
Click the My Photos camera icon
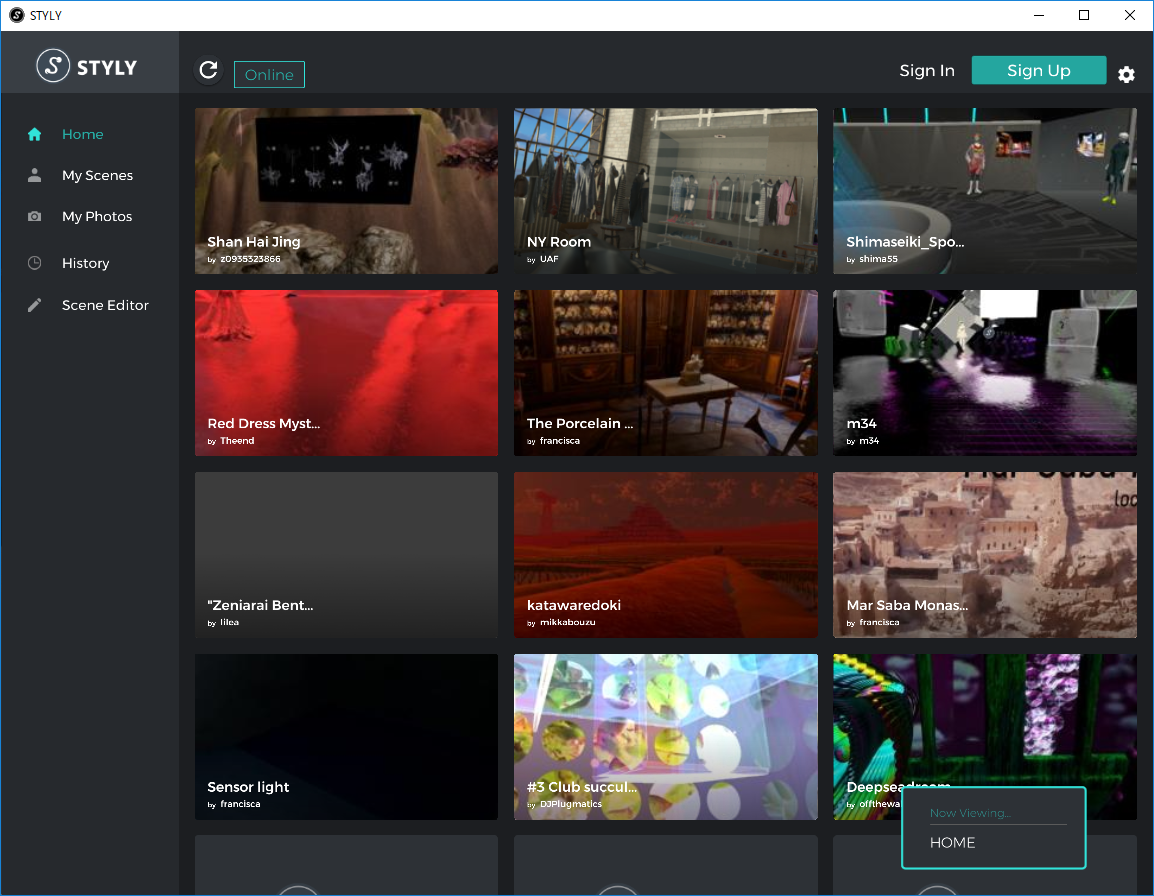[35, 216]
